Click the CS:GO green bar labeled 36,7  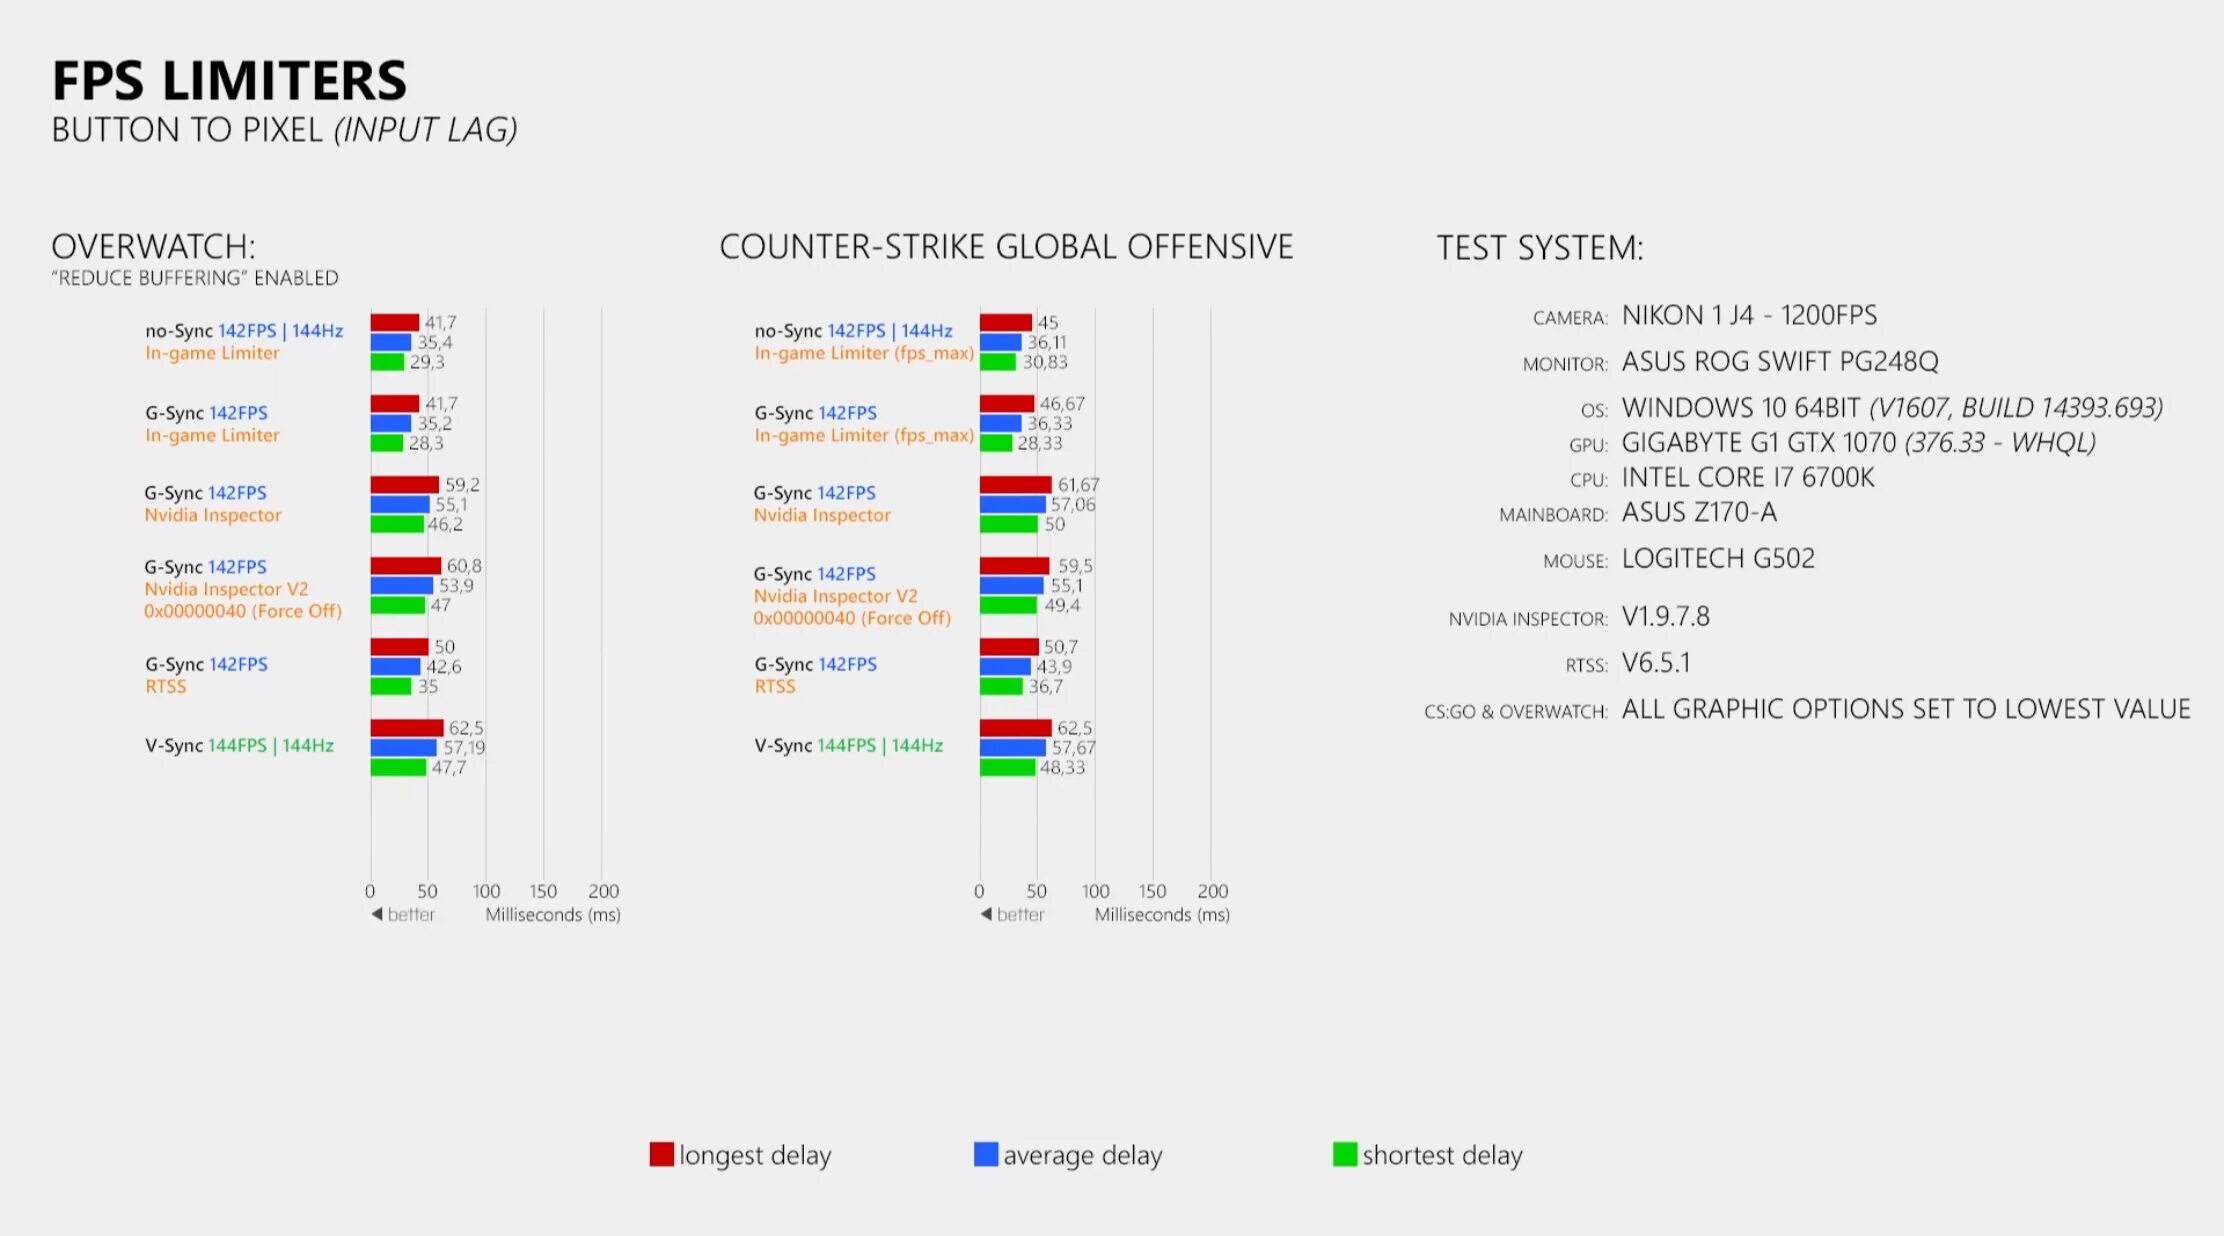pyautogui.click(x=1001, y=687)
